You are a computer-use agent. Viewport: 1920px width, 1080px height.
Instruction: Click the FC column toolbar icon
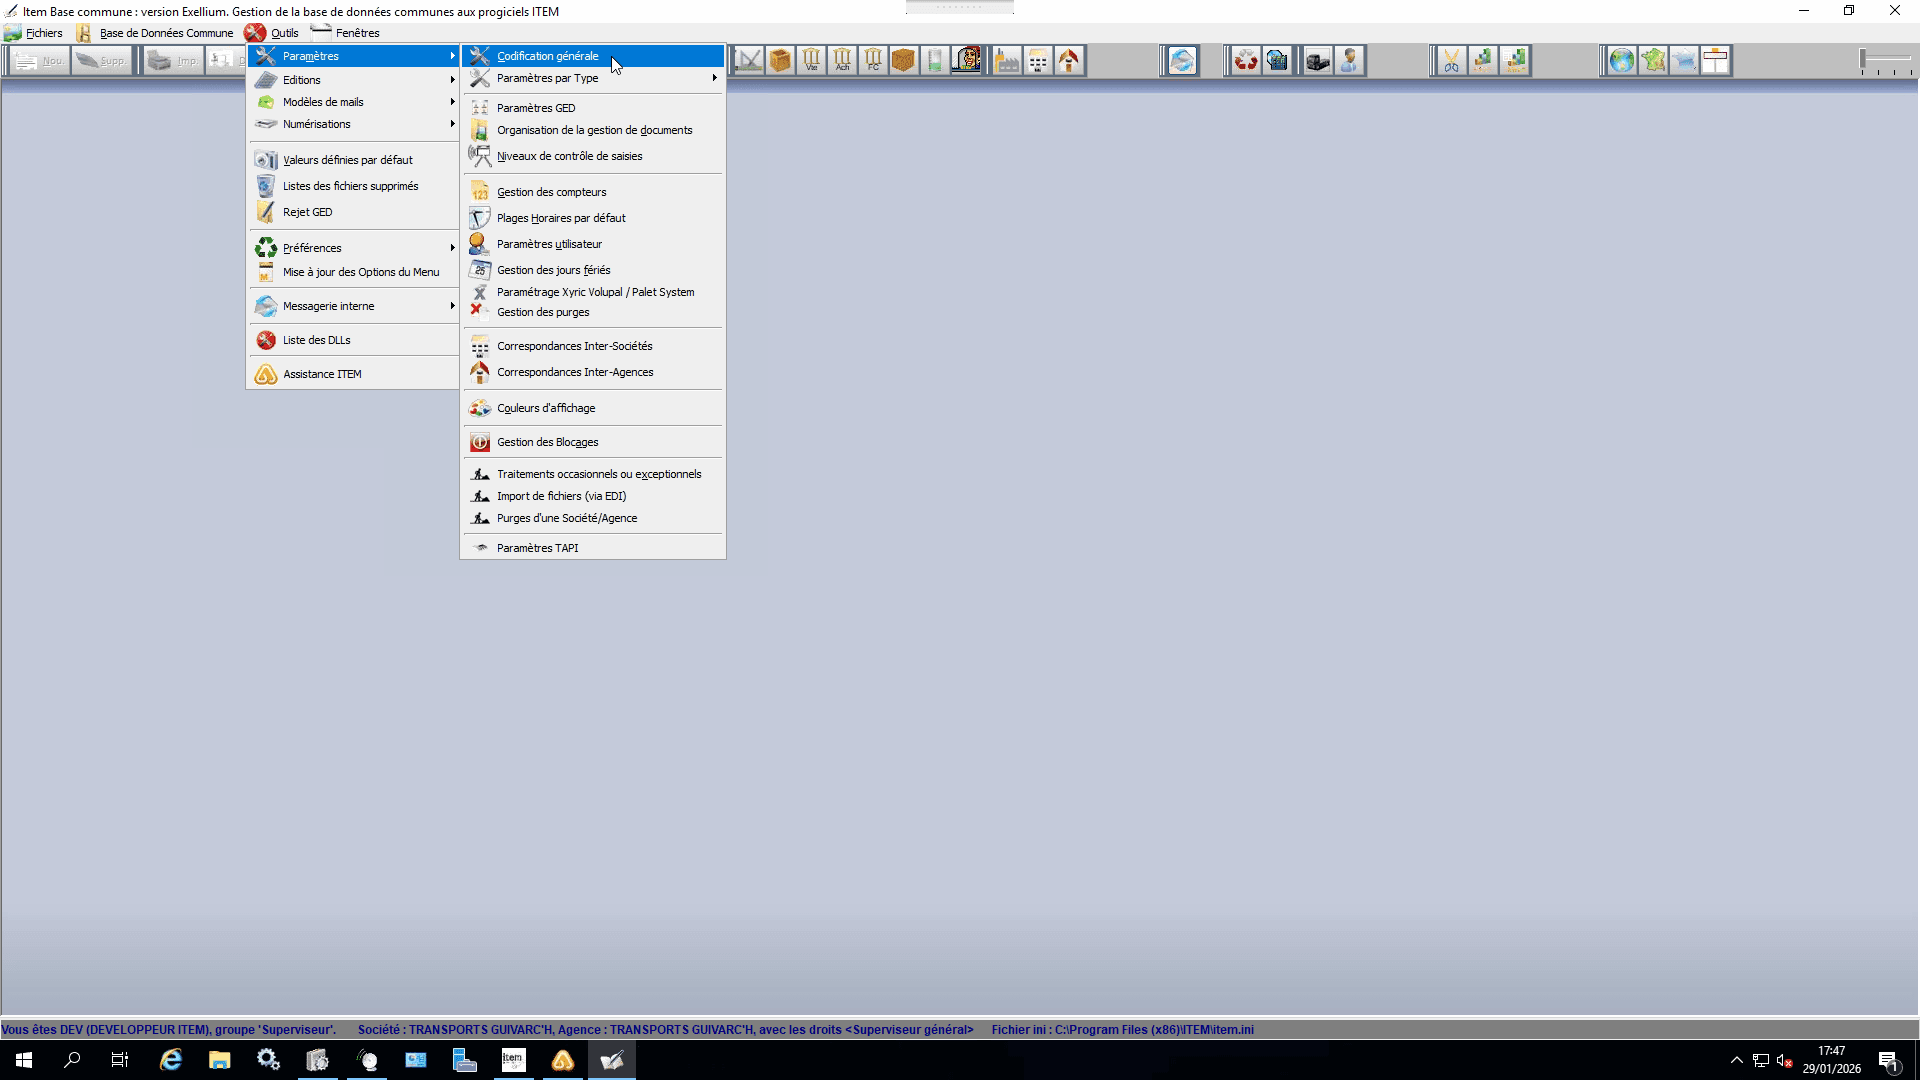(873, 61)
